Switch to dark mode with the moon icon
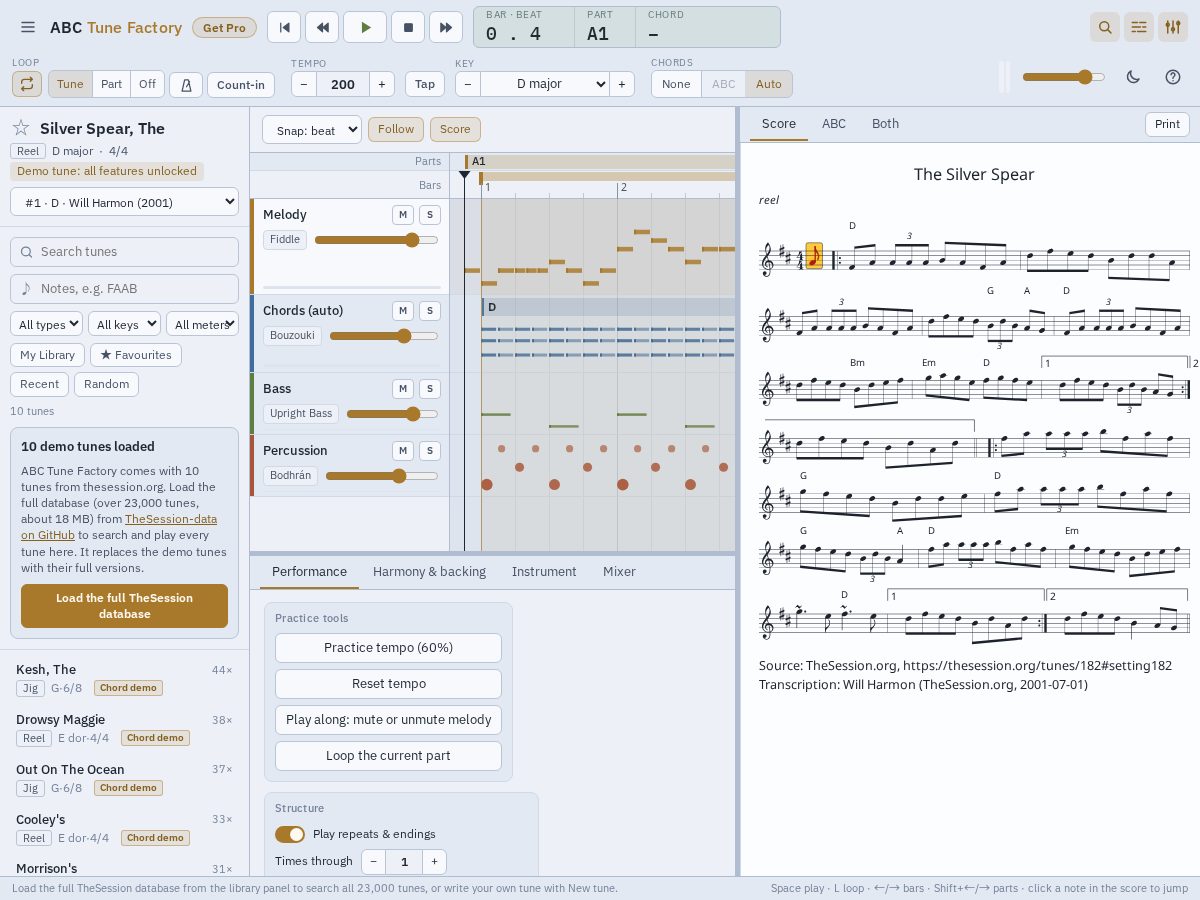The width and height of the screenshot is (1200, 900). (x=1133, y=77)
